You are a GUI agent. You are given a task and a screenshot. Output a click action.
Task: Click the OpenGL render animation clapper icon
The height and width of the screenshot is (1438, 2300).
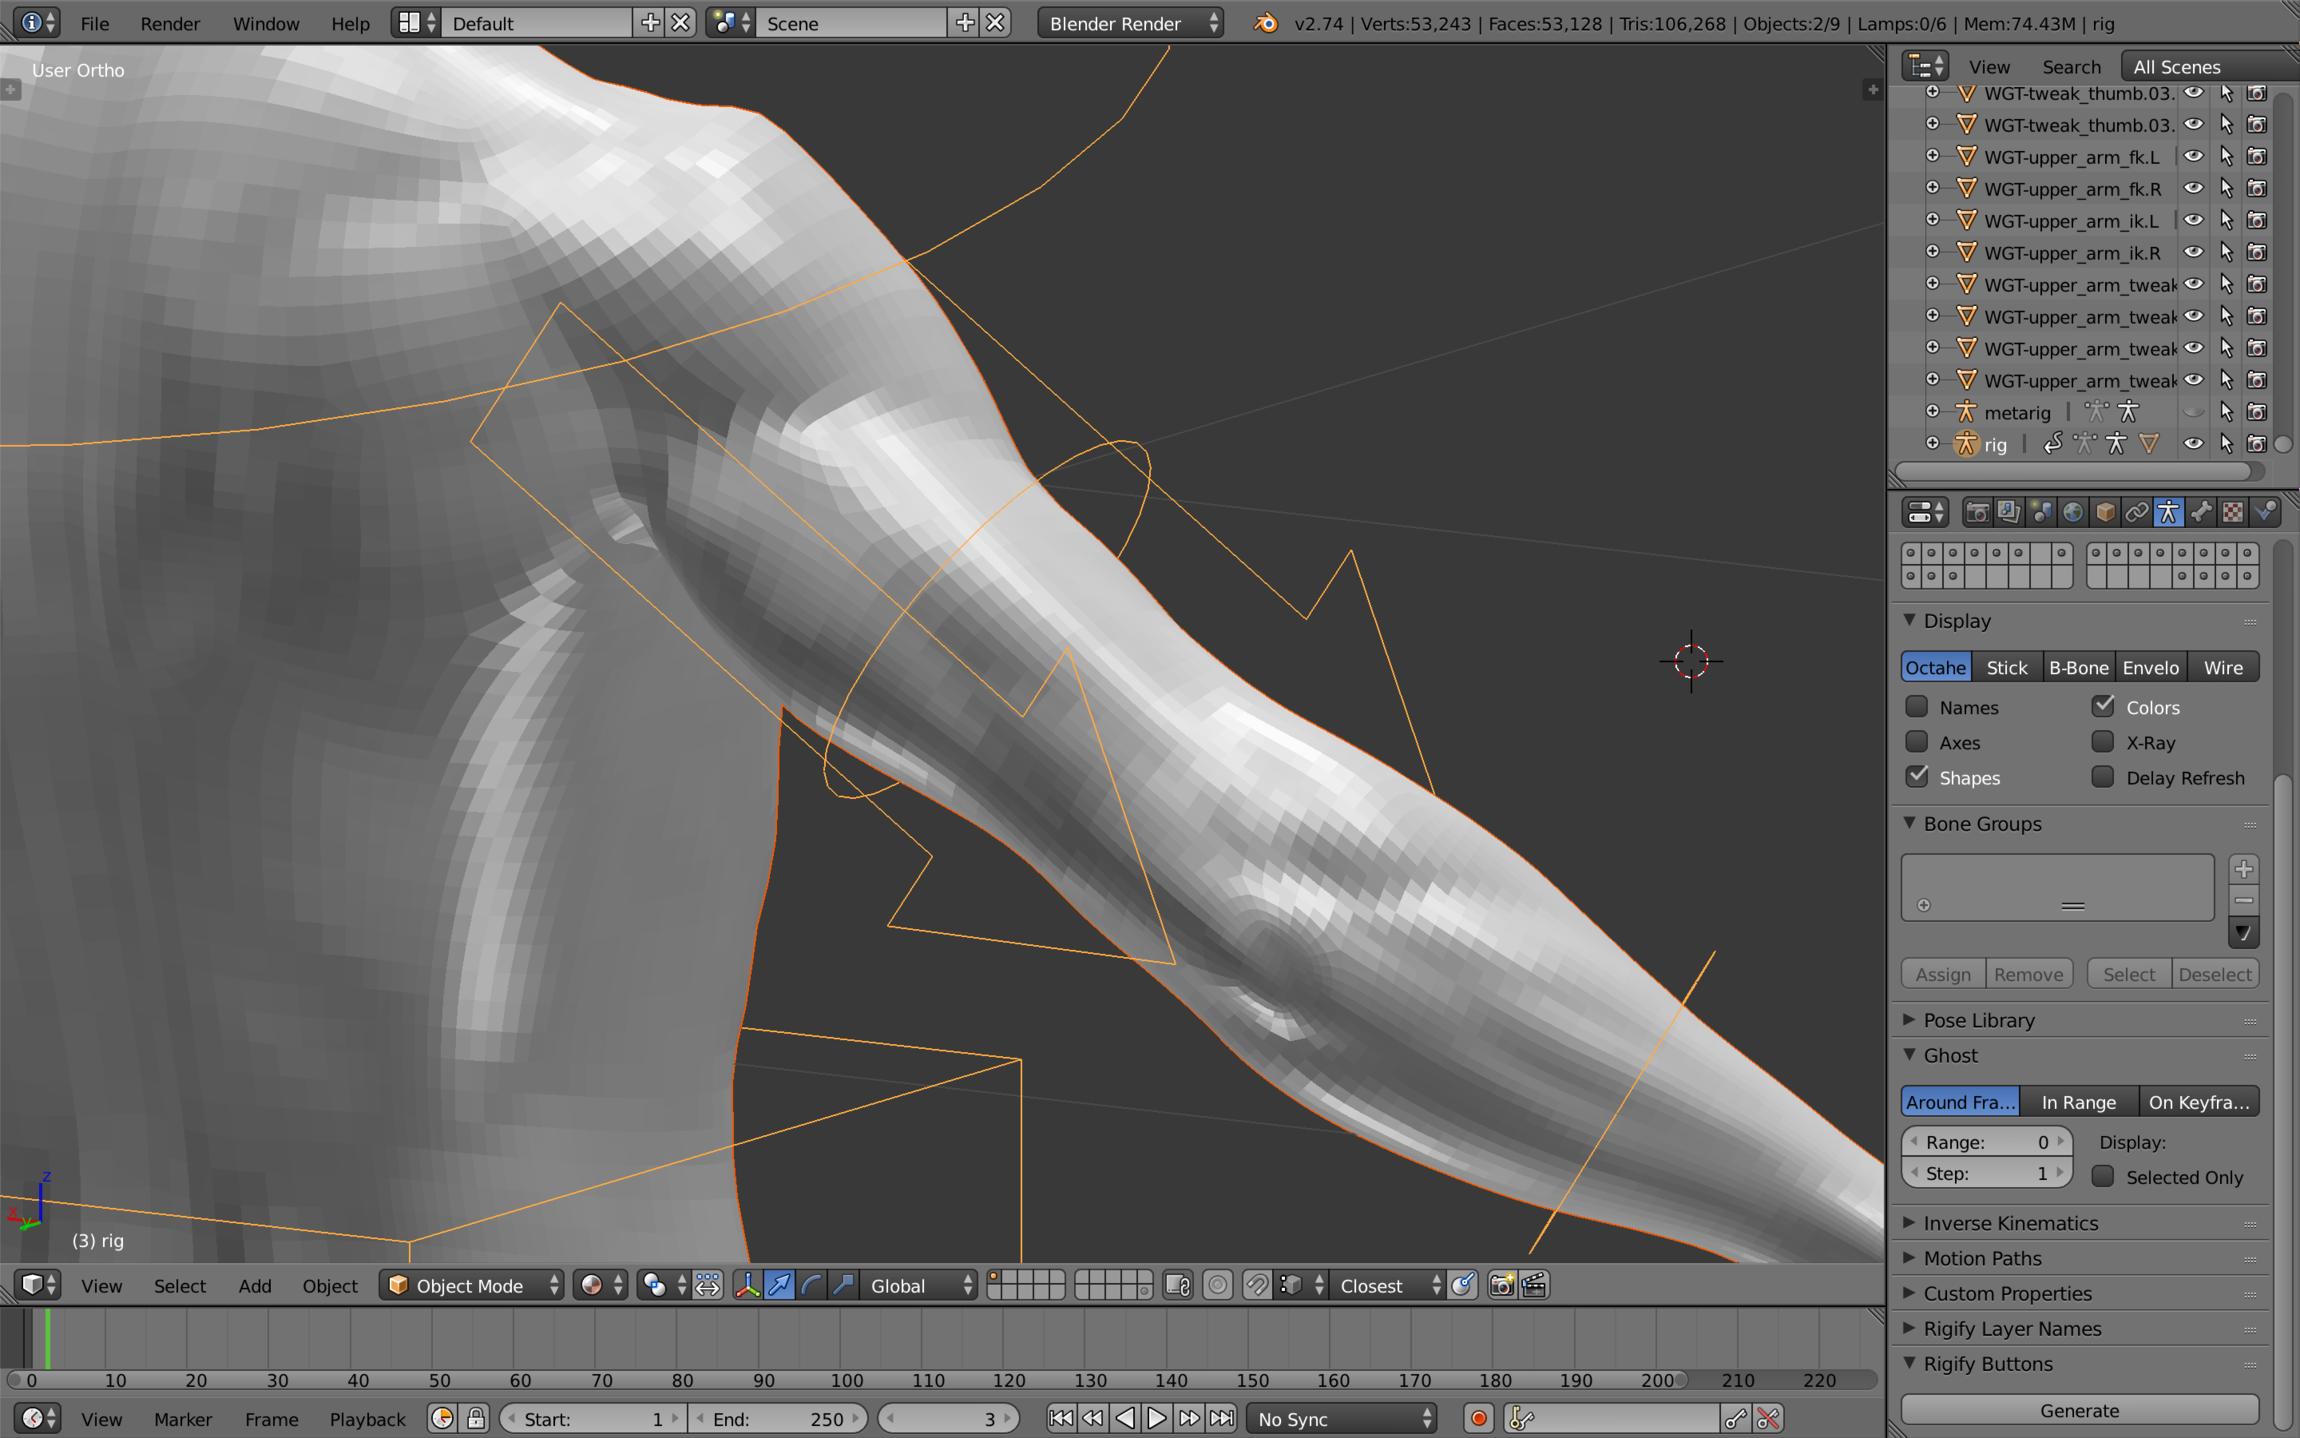1534,1285
